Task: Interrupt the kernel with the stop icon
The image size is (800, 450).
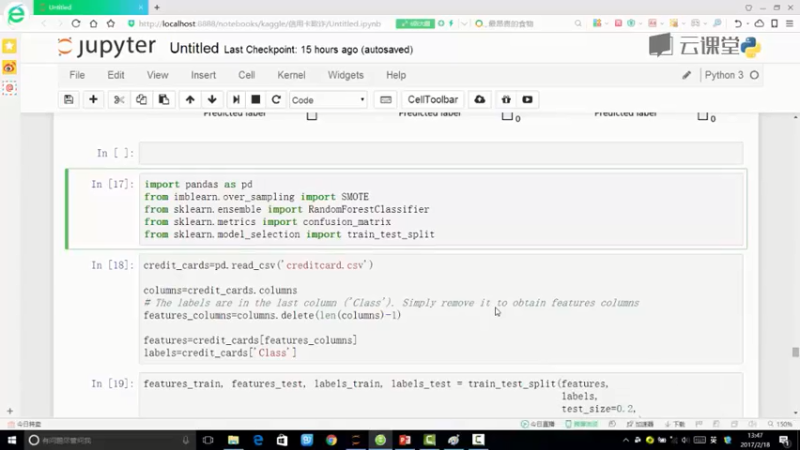Action: 256,99
